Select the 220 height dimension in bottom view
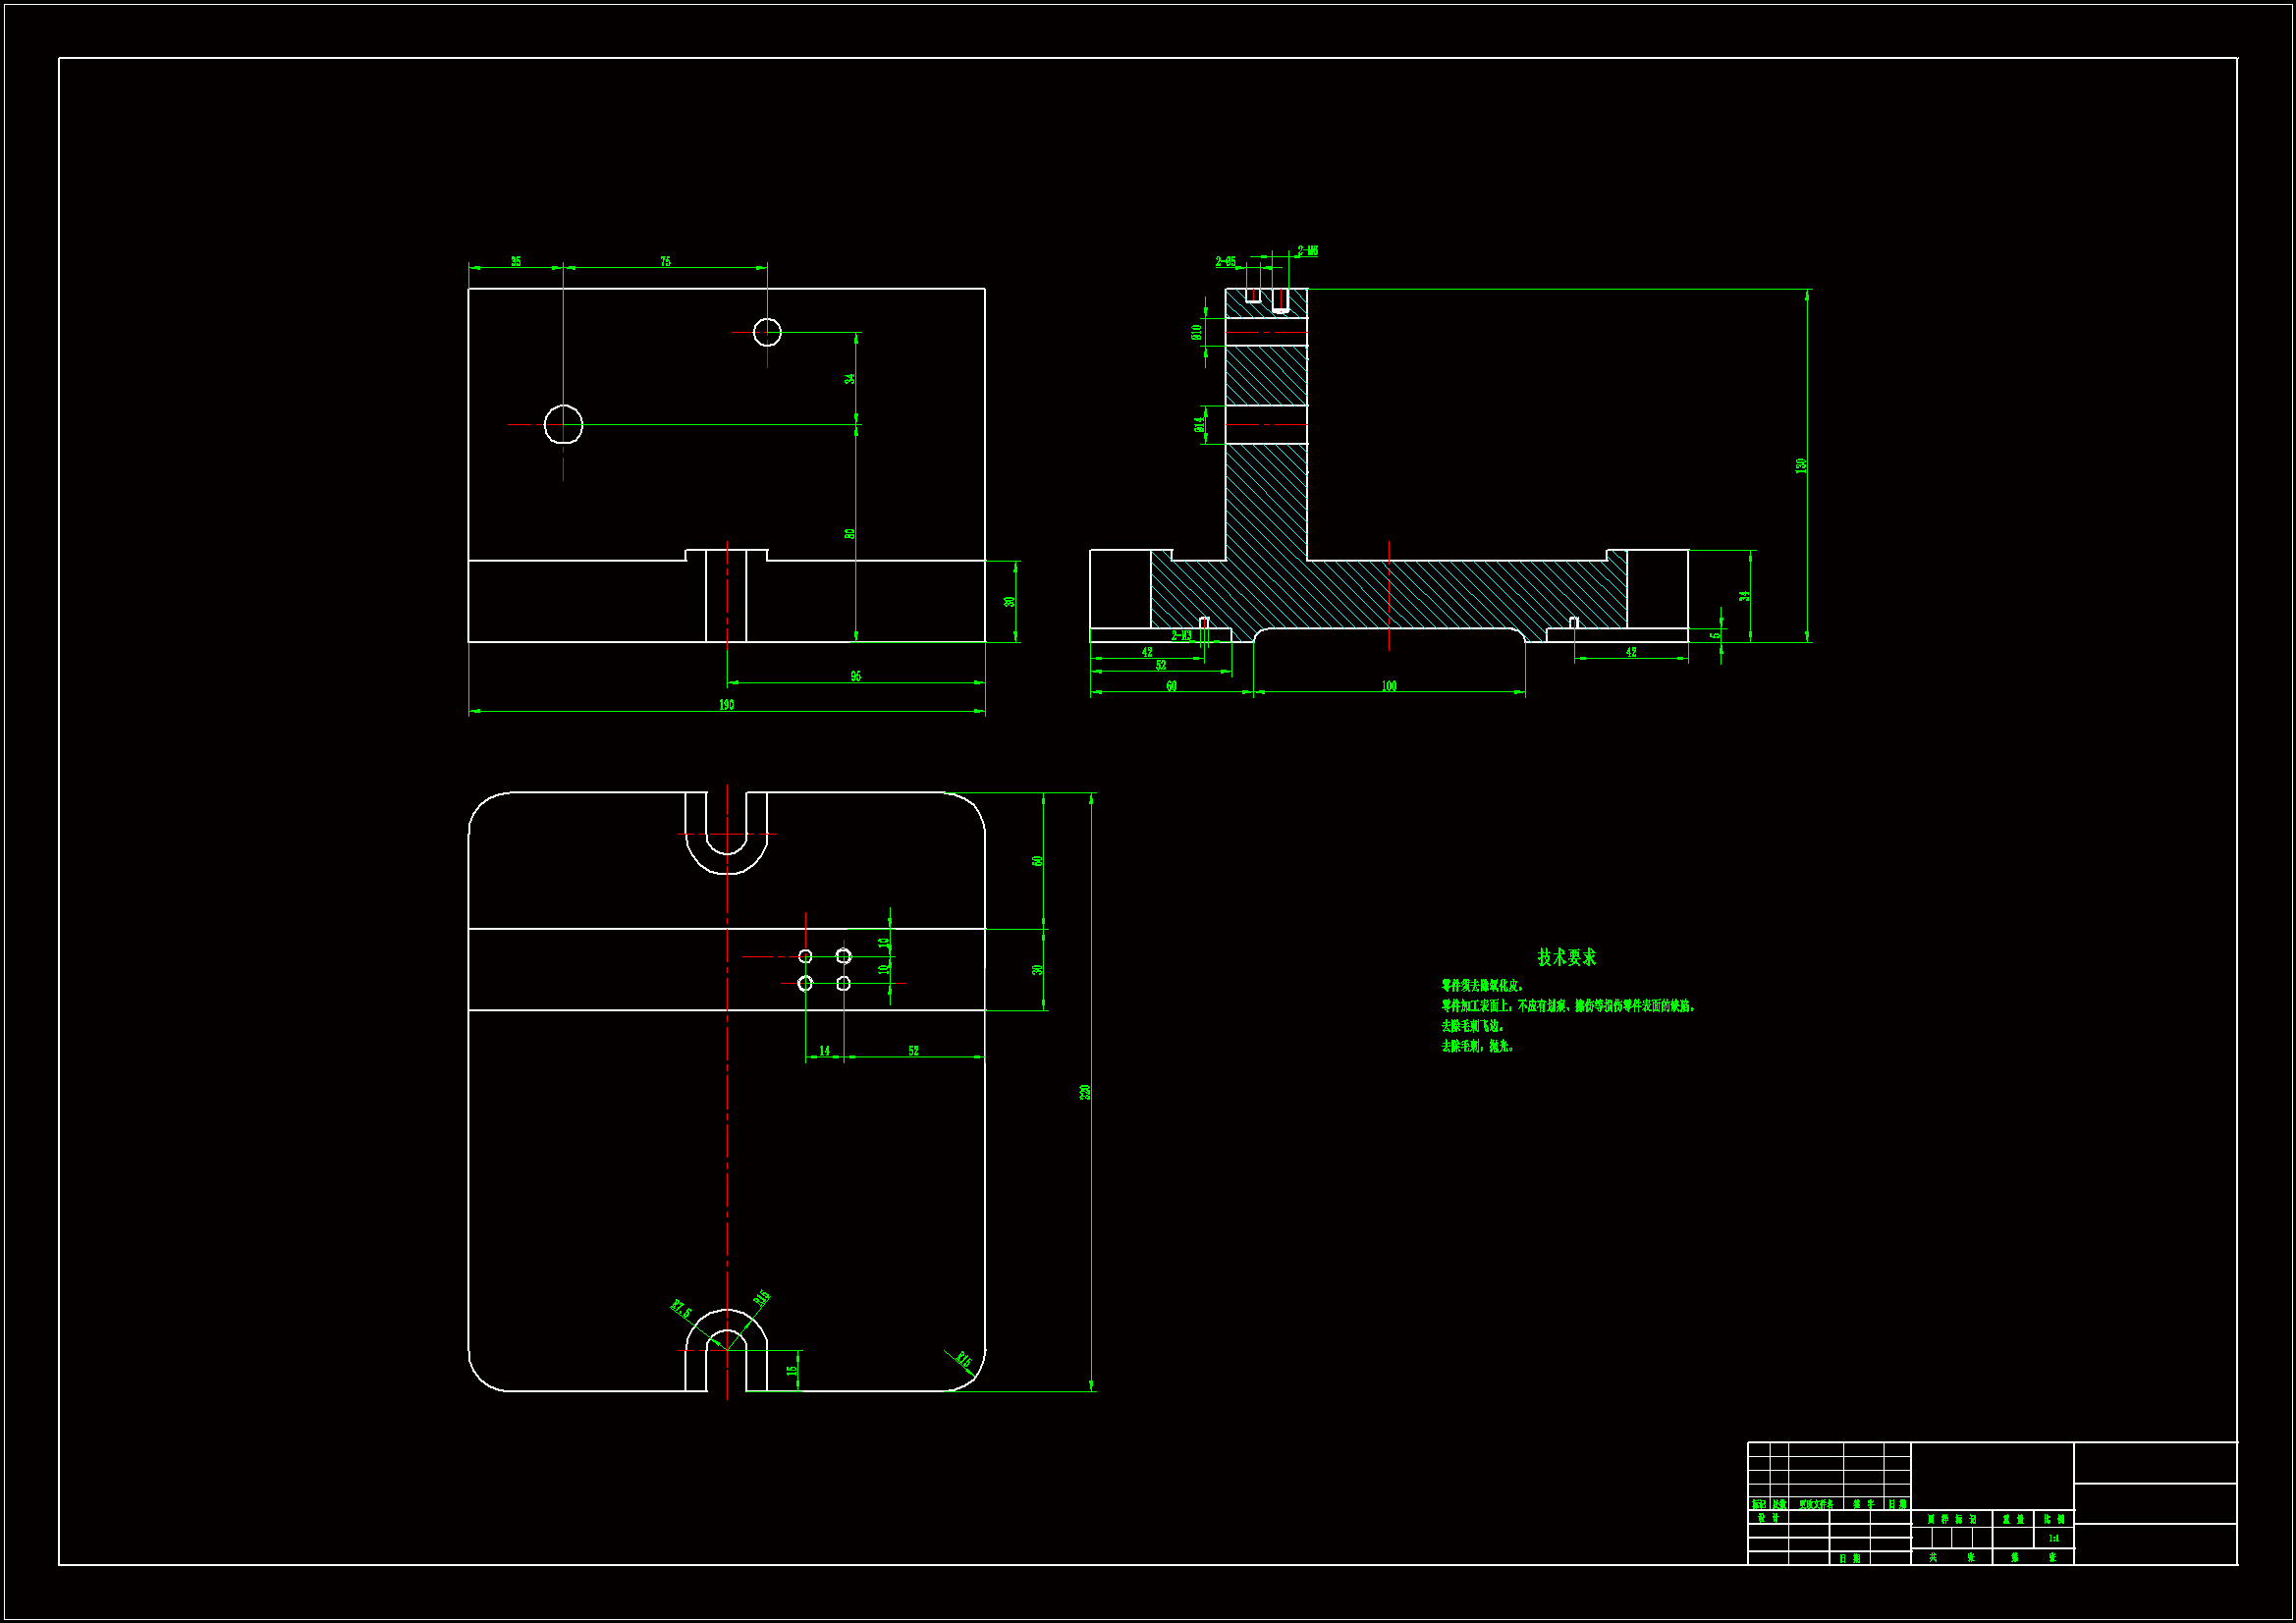The width and height of the screenshot is (2296, 1623). 1085,1092
